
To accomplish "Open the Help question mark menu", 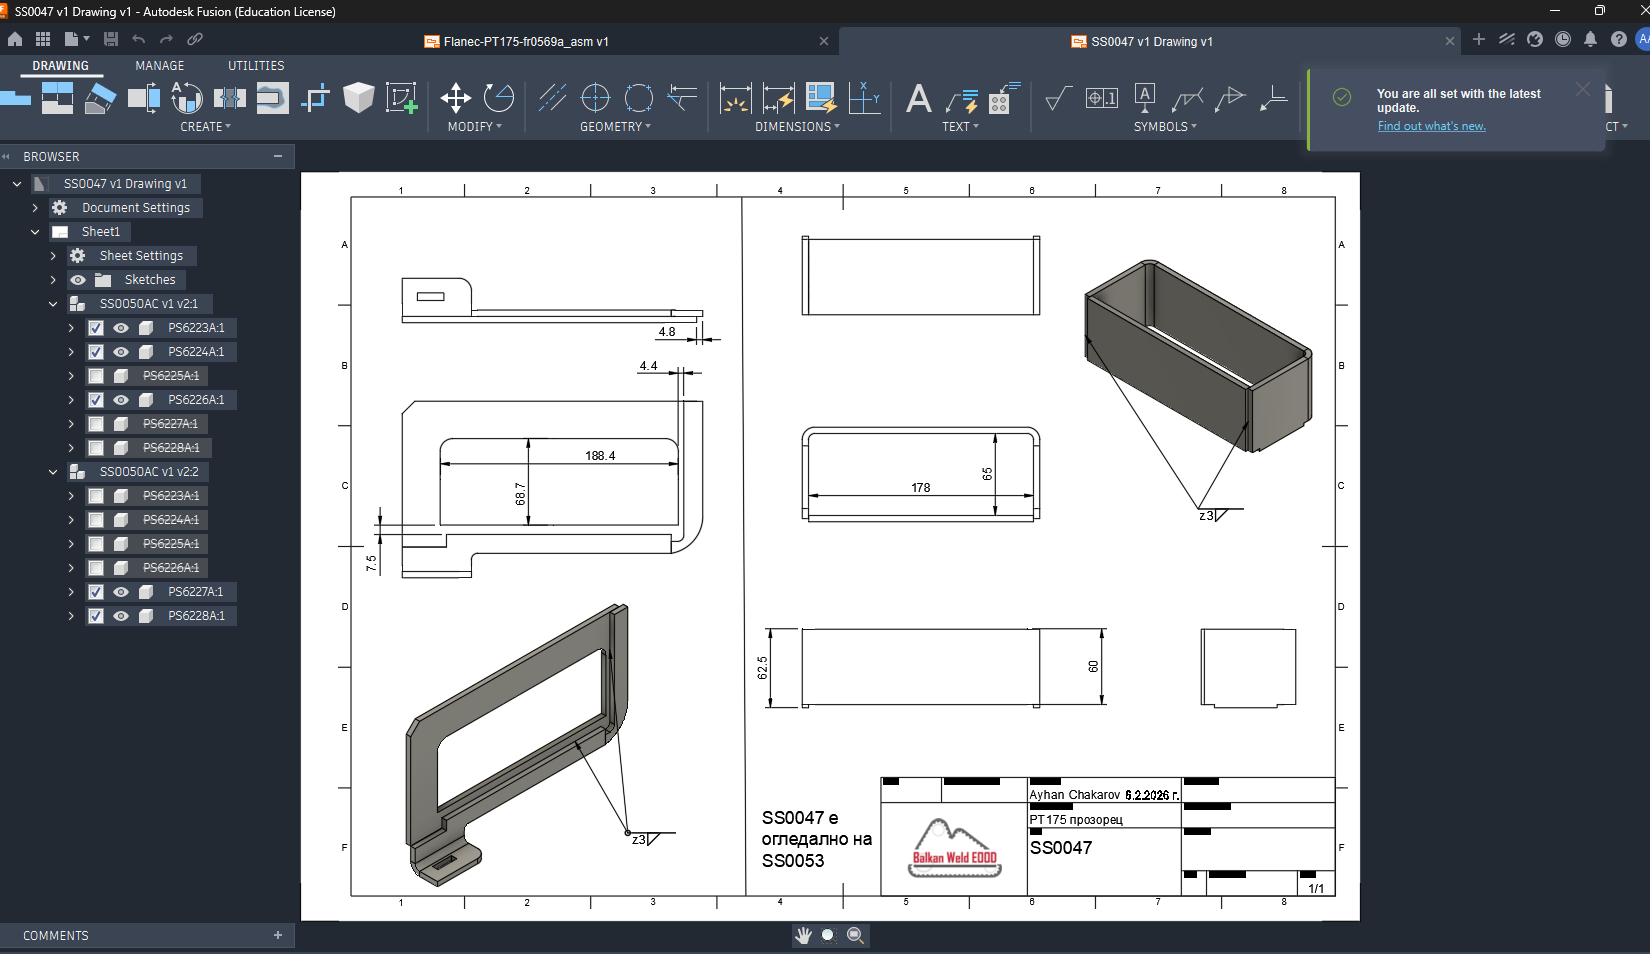I will [1619, 39].
